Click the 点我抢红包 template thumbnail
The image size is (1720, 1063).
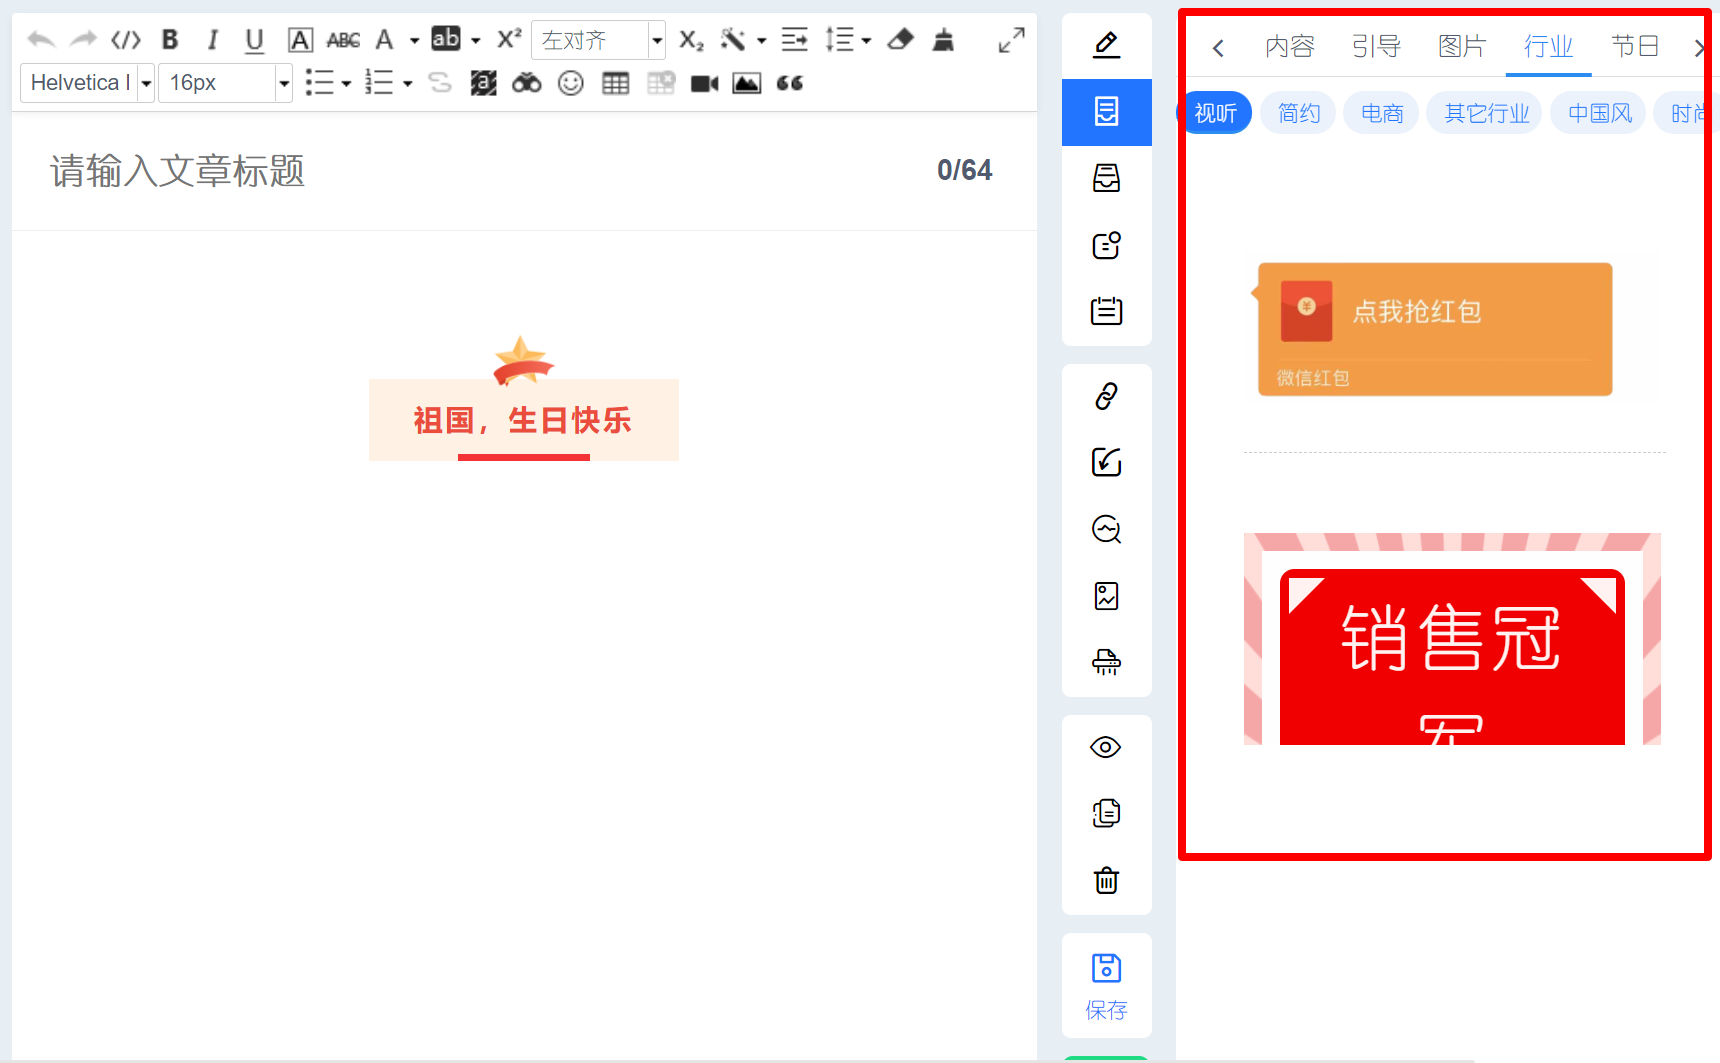tap(1433, 328)
